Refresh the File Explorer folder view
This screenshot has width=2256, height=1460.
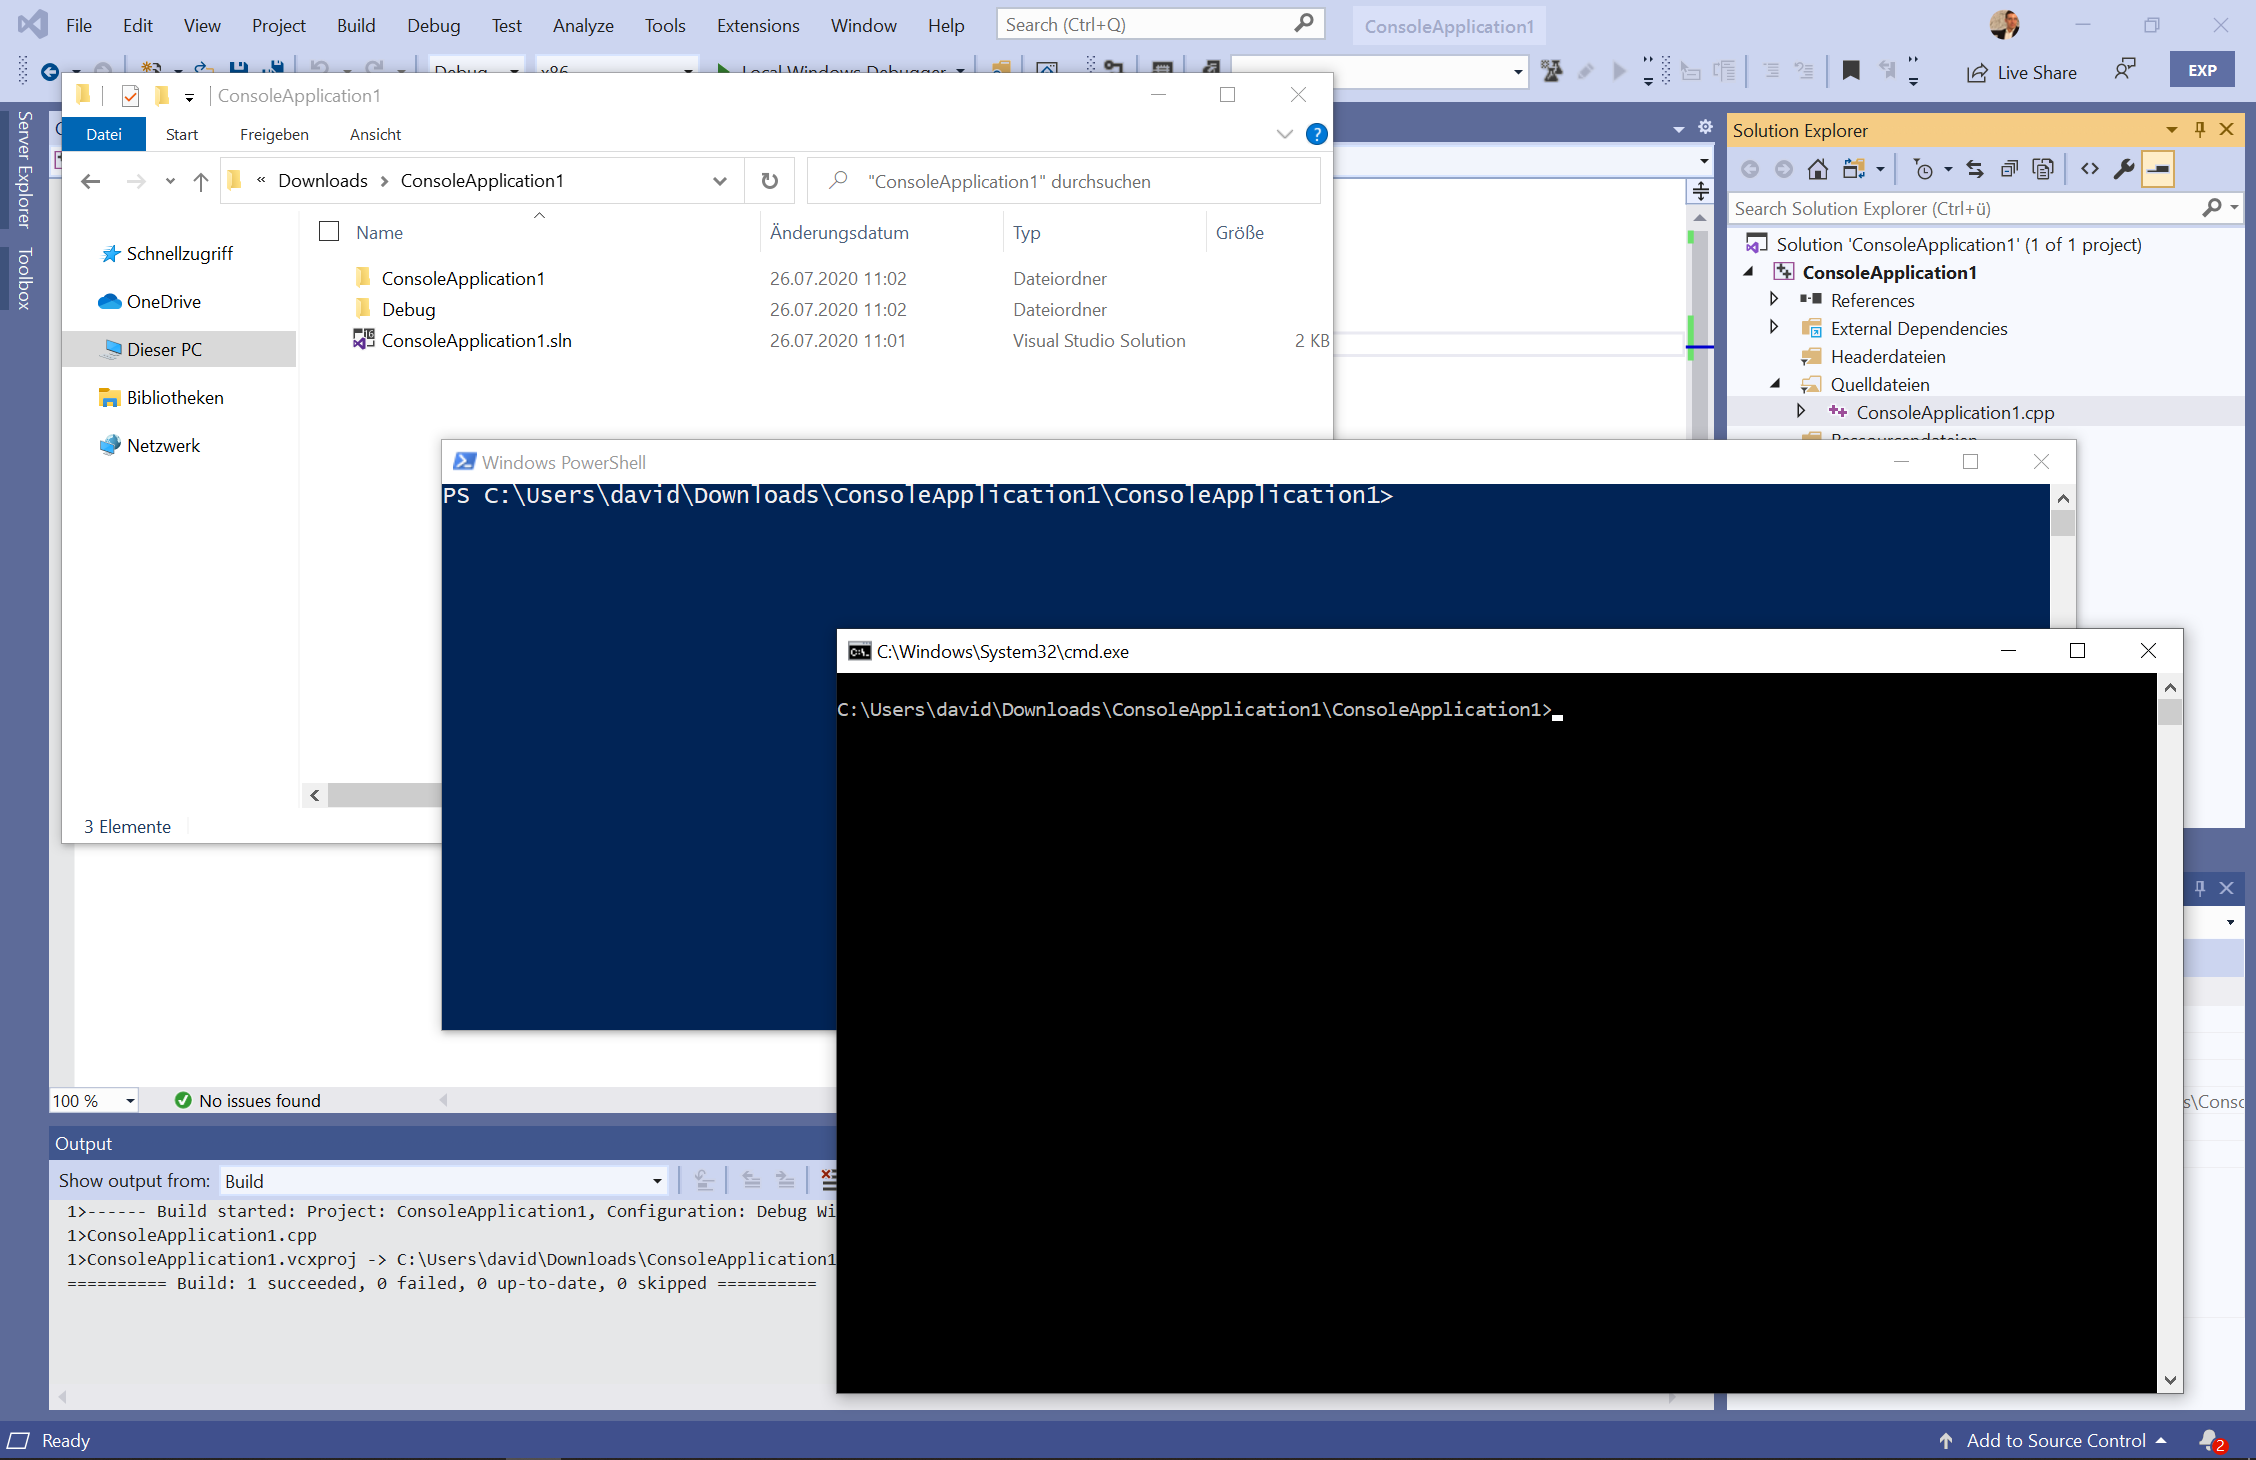click(769, 181)
